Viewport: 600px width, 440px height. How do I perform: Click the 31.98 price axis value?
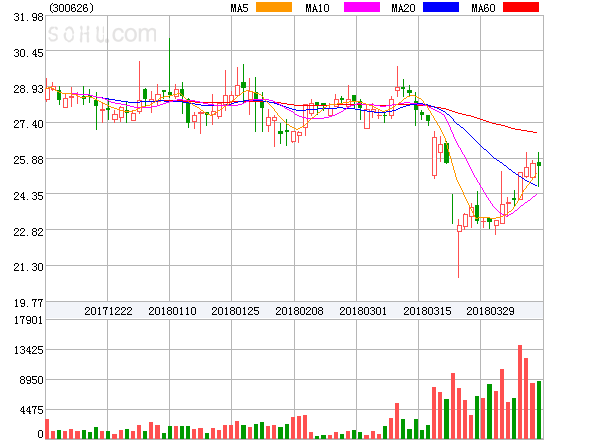click(29, 17)
